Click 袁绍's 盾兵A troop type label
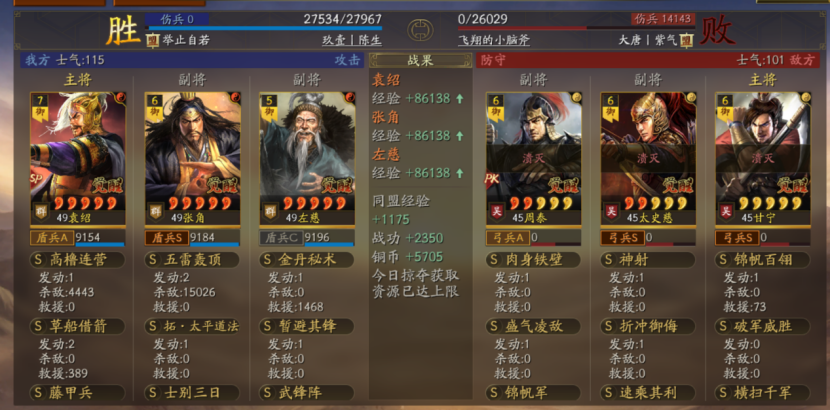This screenshot has height=410, width=830. click(52, 238)
